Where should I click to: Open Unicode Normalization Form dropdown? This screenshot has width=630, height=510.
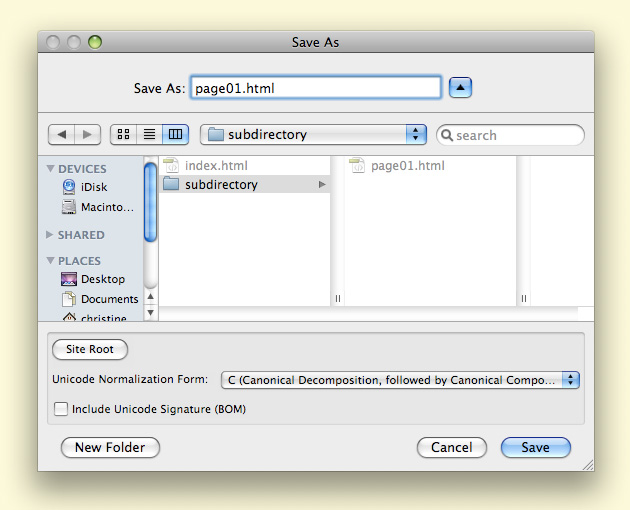(400, 380)
